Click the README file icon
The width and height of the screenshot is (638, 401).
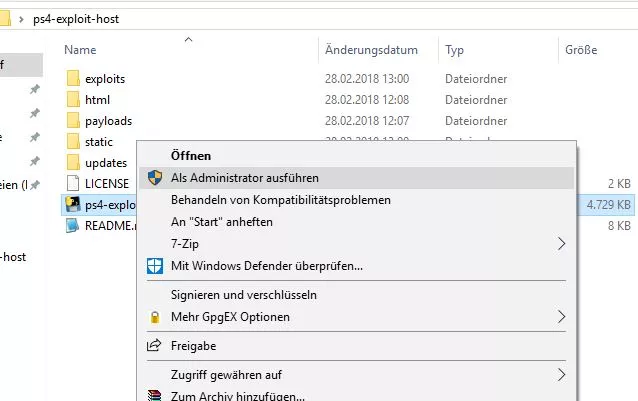tap(73, 225)
